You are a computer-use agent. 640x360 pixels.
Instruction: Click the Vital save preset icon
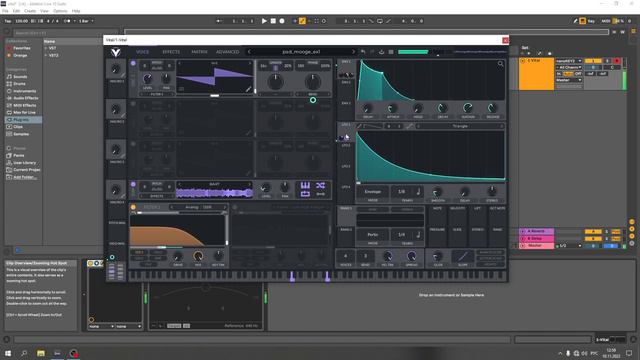pyautogui.click(x=381, y=52)
